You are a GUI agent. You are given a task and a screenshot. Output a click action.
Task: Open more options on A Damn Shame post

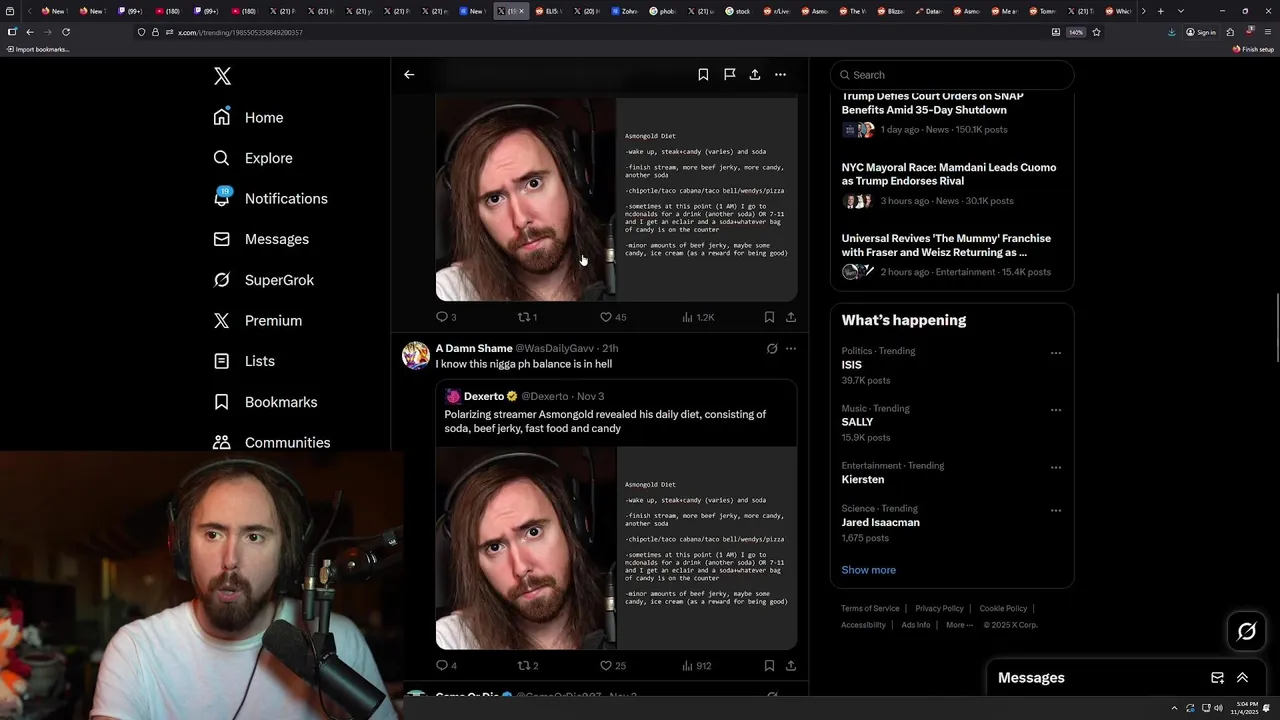click(x=791, y=349)
